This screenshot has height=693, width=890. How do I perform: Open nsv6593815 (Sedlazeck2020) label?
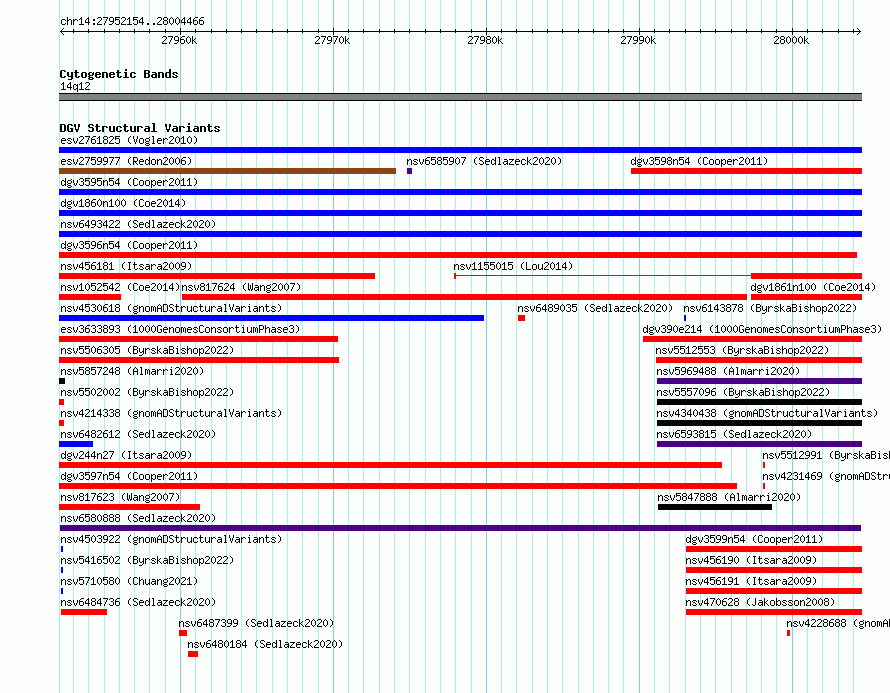(x=734, y=434)
